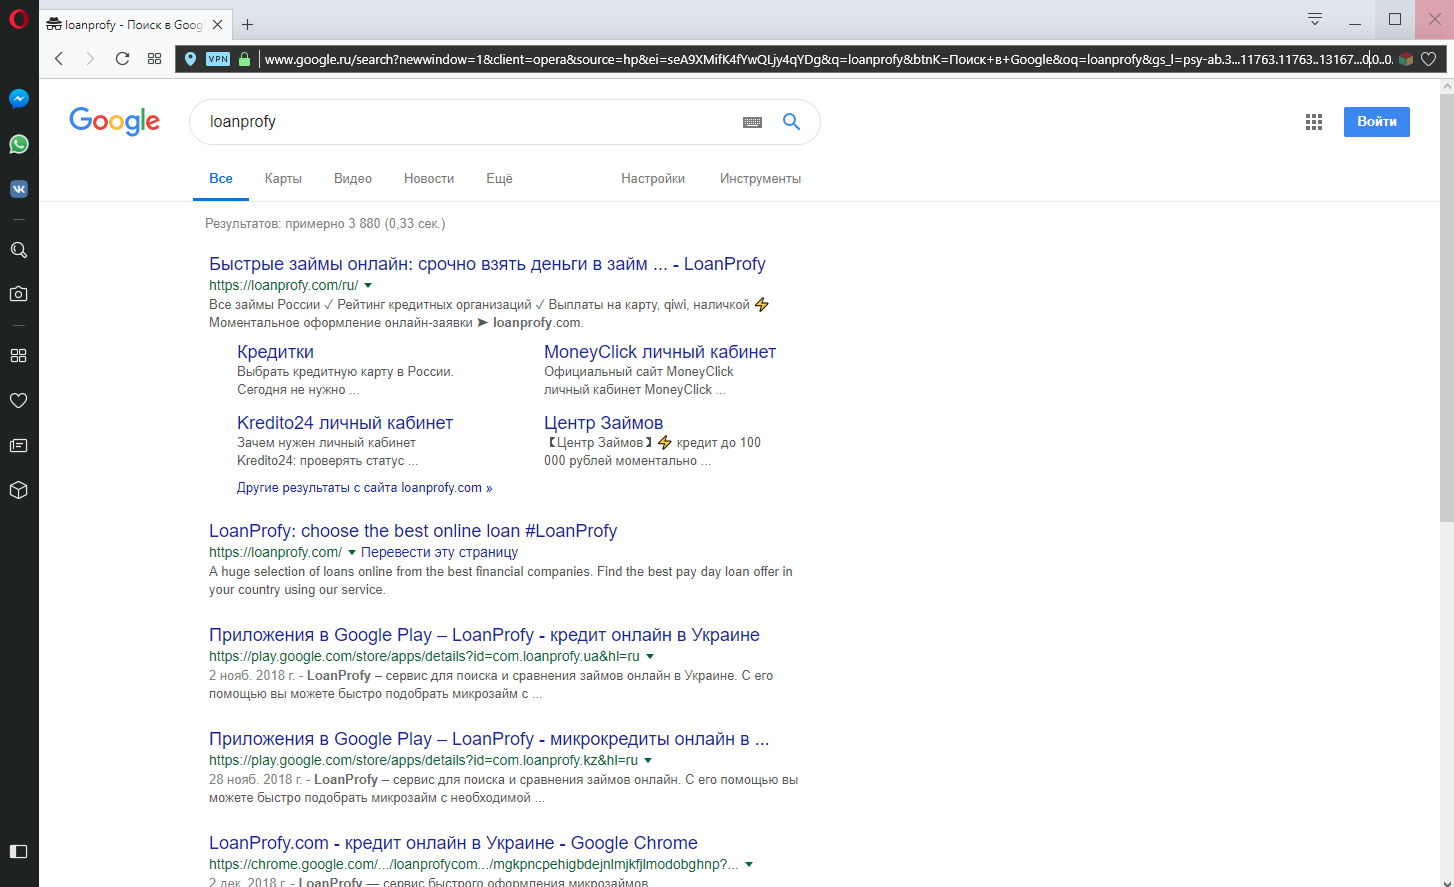The width and height of the screenshot is (1454, 887).
Task: Open Google Play LoanProfy кредит онлайн в Украине
Action: pos(484,635)
